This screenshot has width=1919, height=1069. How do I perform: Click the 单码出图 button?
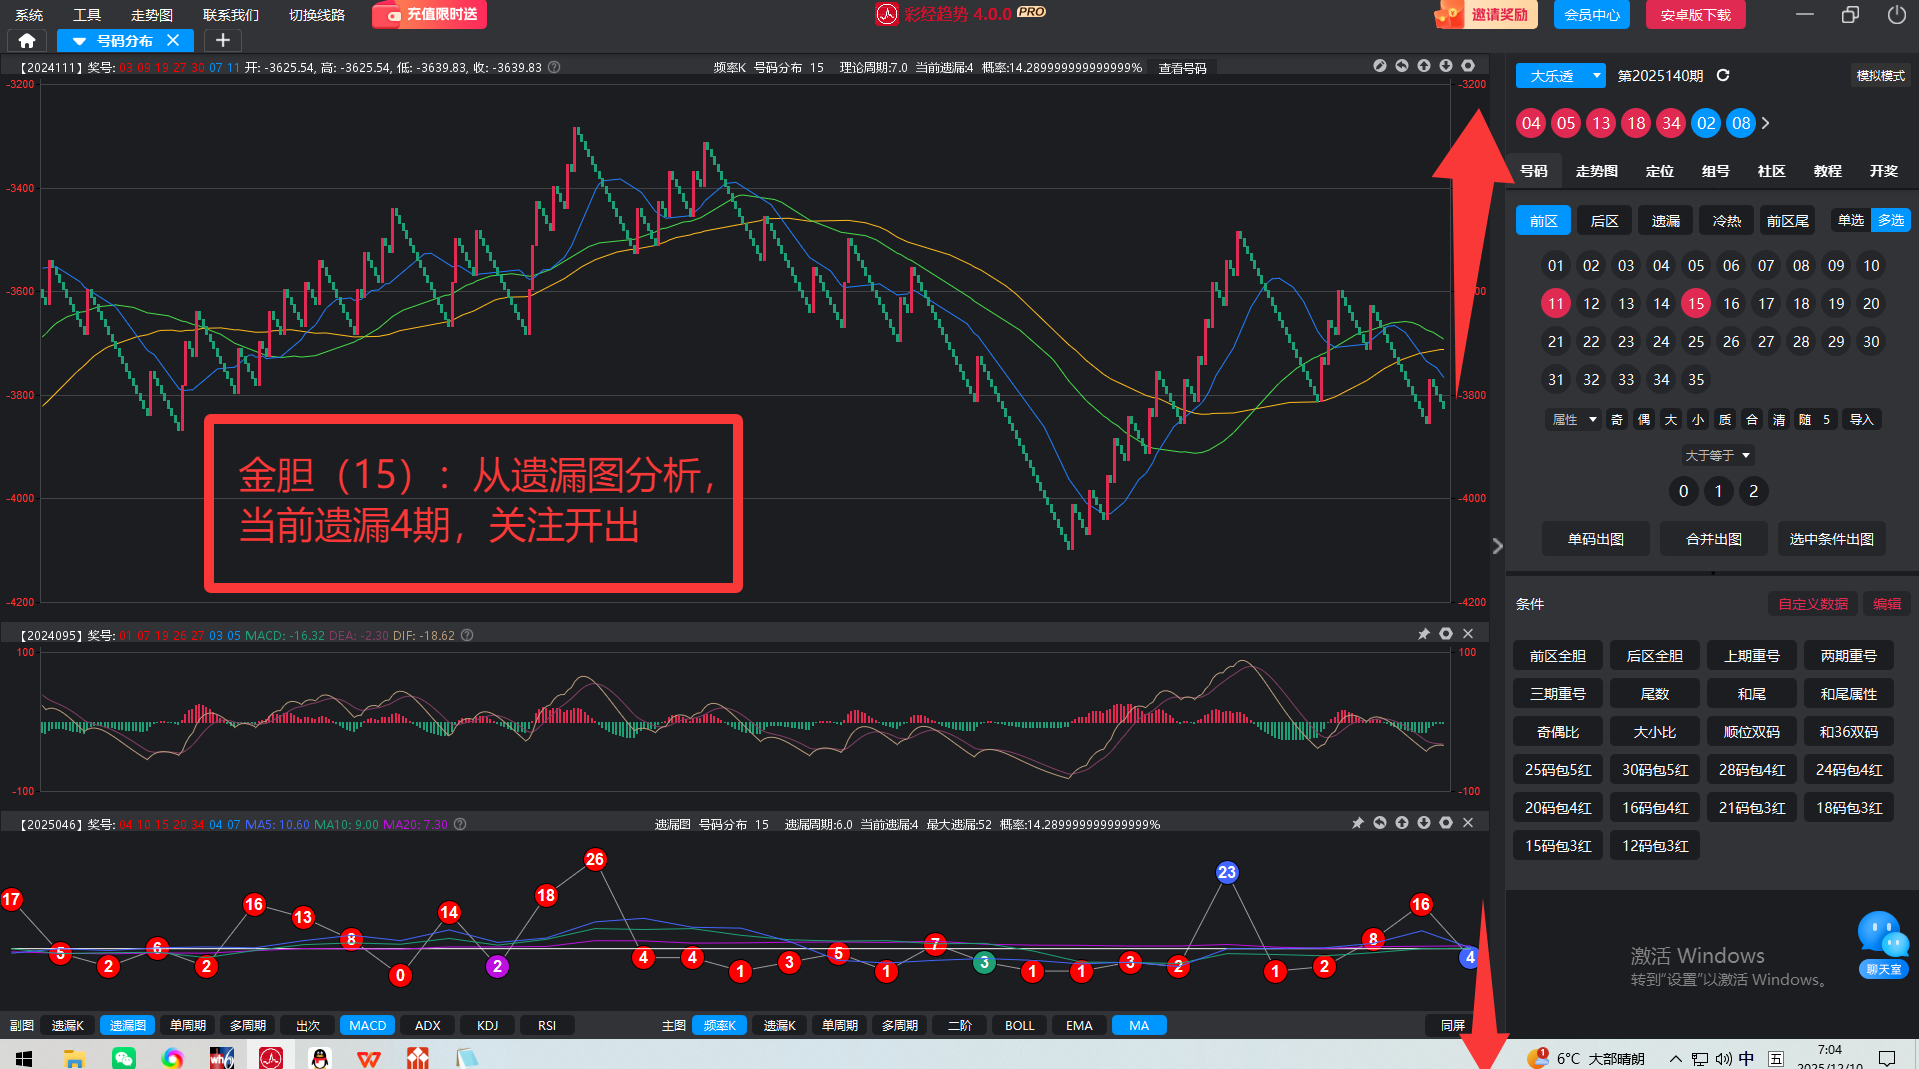pos(1595,539)
